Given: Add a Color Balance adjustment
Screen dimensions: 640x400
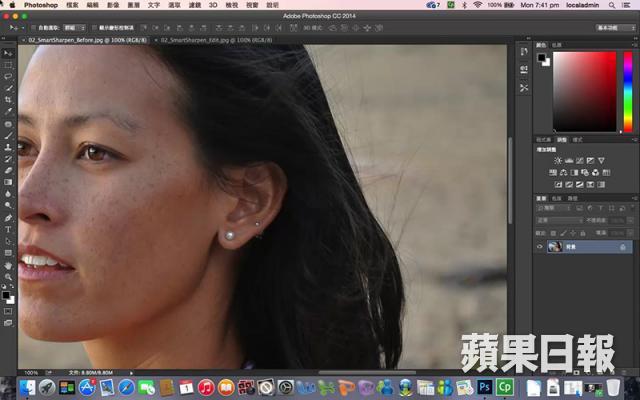Looking at the screenshot, I should click(x=564, y=173).
